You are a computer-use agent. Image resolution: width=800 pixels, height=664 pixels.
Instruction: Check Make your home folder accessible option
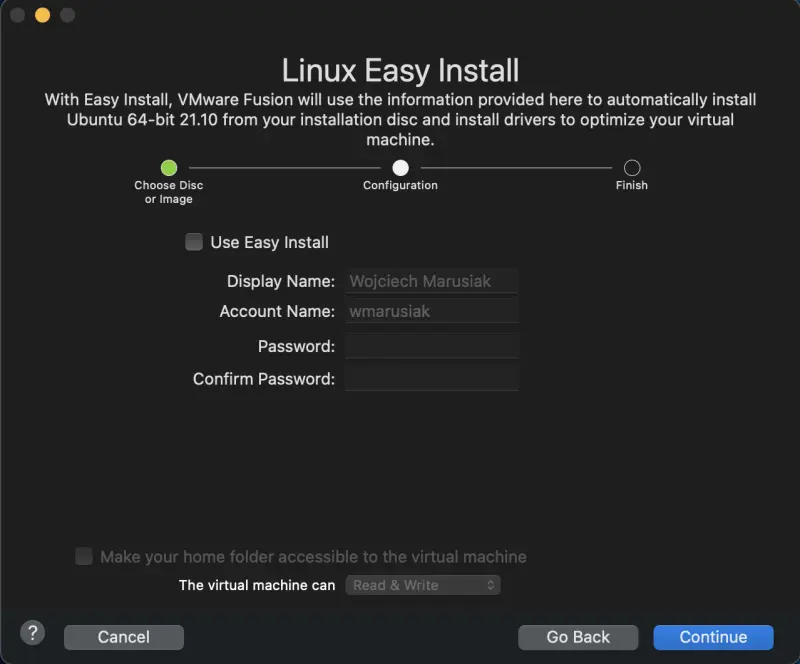click(84, 556)
